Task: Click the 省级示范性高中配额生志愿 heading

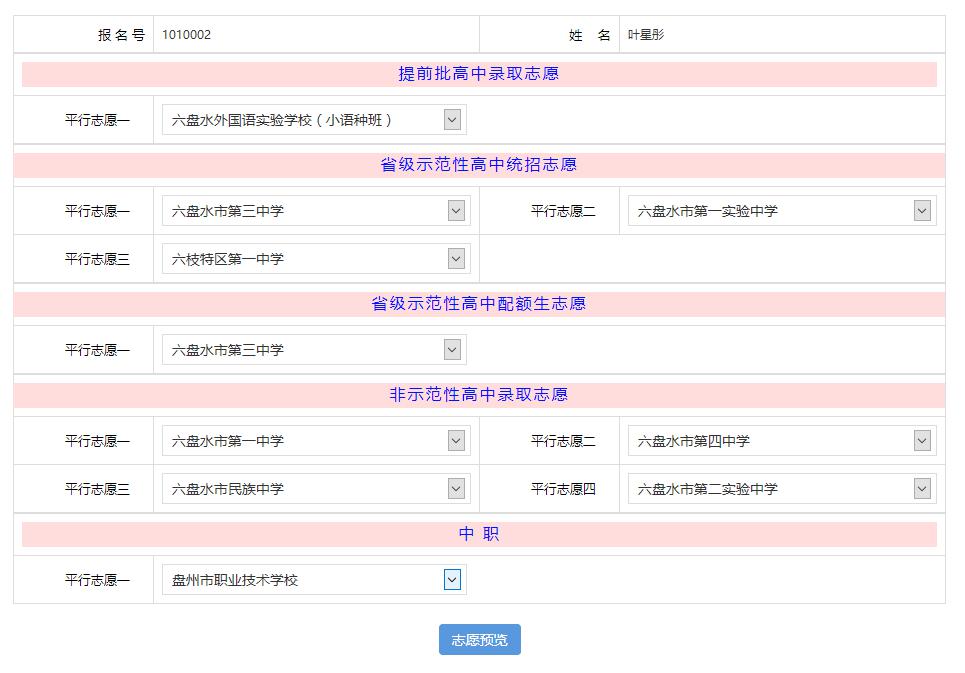Action: 479,304
